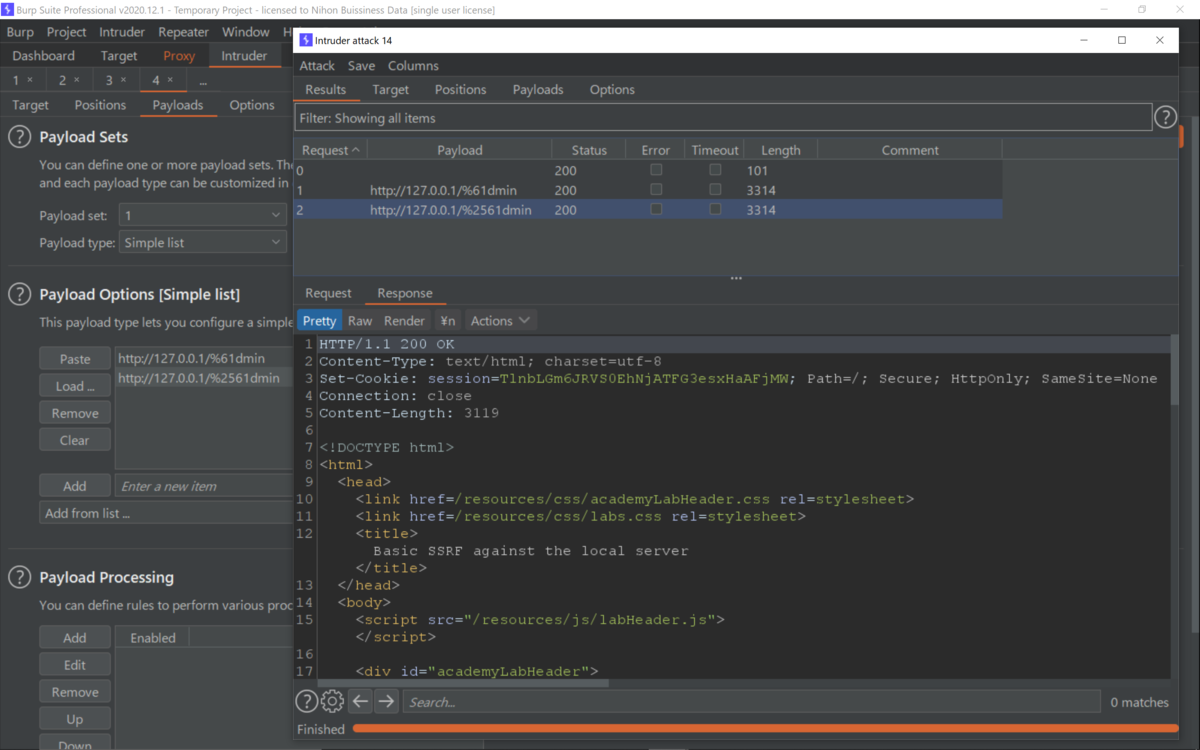Screen dimensions: 1200x750
Task: Open the Proxy tab in Burp
Action: tap(179, 56)
